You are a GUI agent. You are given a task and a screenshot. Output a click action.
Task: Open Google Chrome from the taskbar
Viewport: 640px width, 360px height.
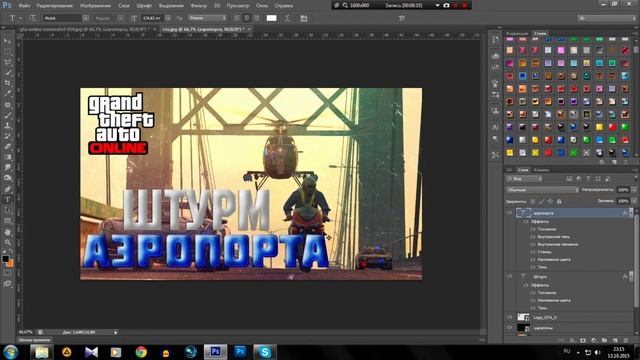(141, 352)
